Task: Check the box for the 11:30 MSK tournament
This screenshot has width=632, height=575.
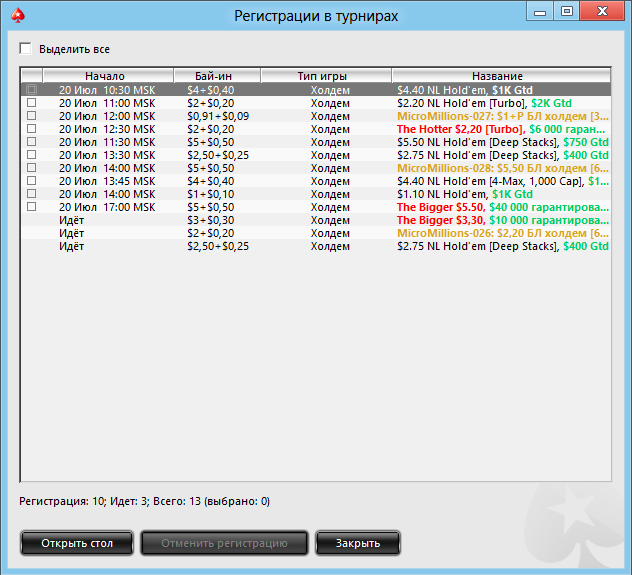Action: click(x=31, y=141)
